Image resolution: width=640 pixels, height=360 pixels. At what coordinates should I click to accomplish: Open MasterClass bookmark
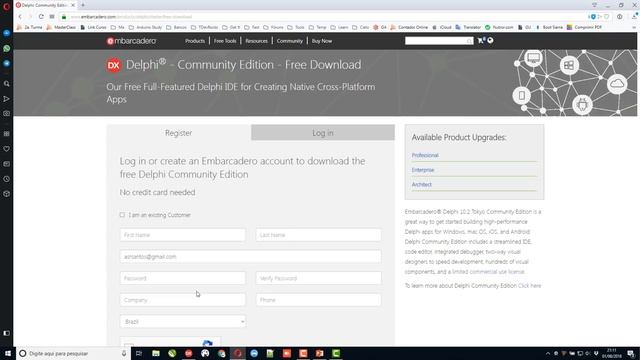[x=61, y=27]
